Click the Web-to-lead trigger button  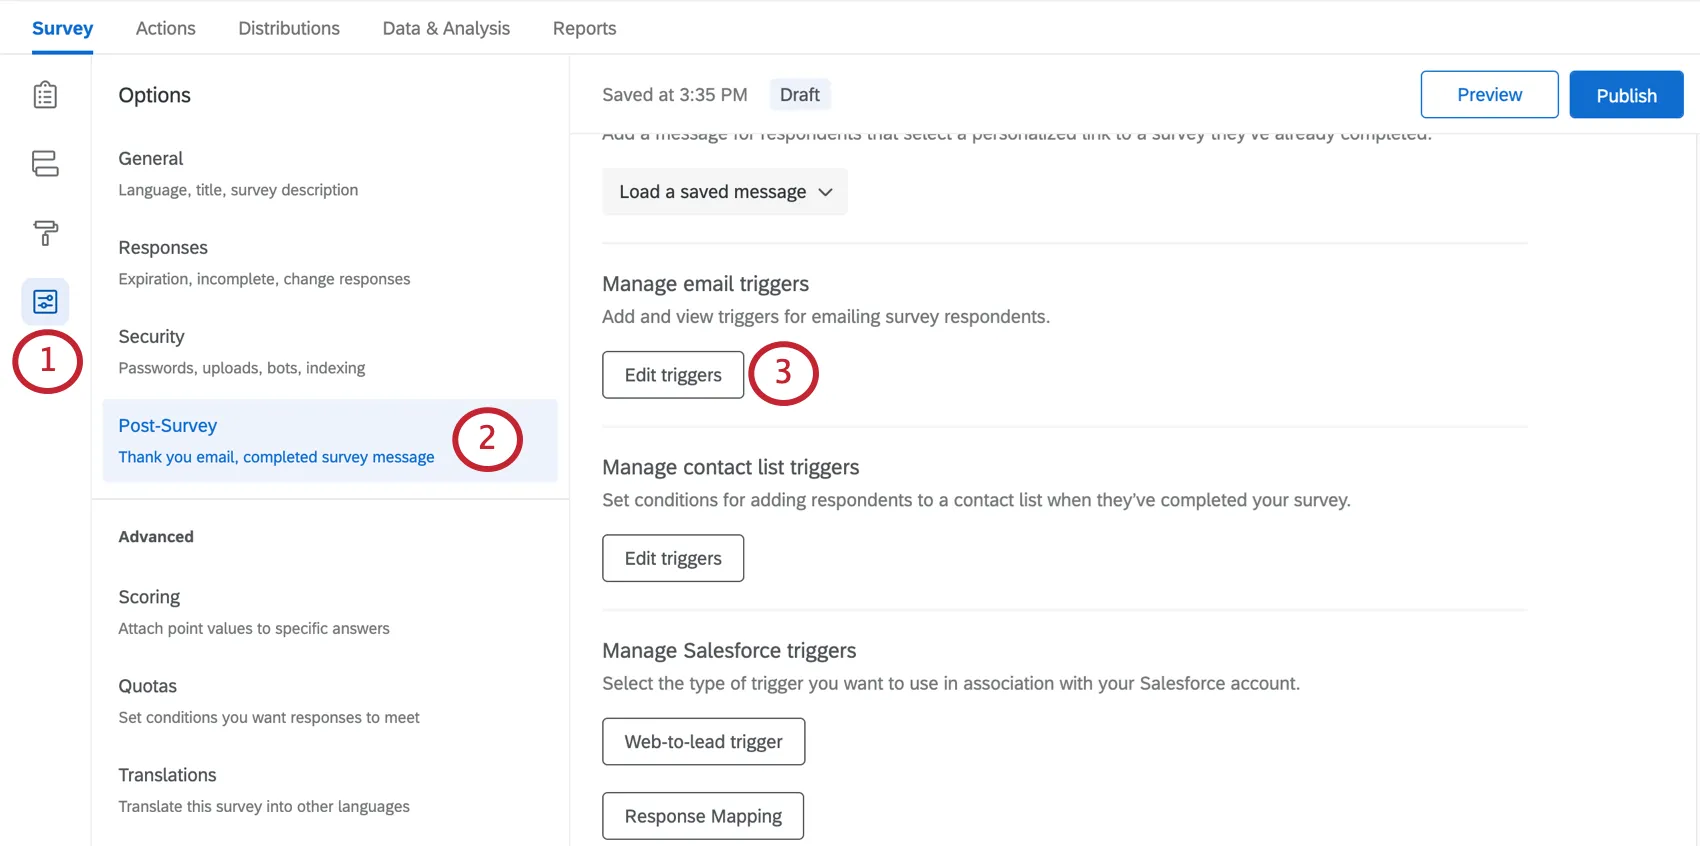click(x=703, y=742)
